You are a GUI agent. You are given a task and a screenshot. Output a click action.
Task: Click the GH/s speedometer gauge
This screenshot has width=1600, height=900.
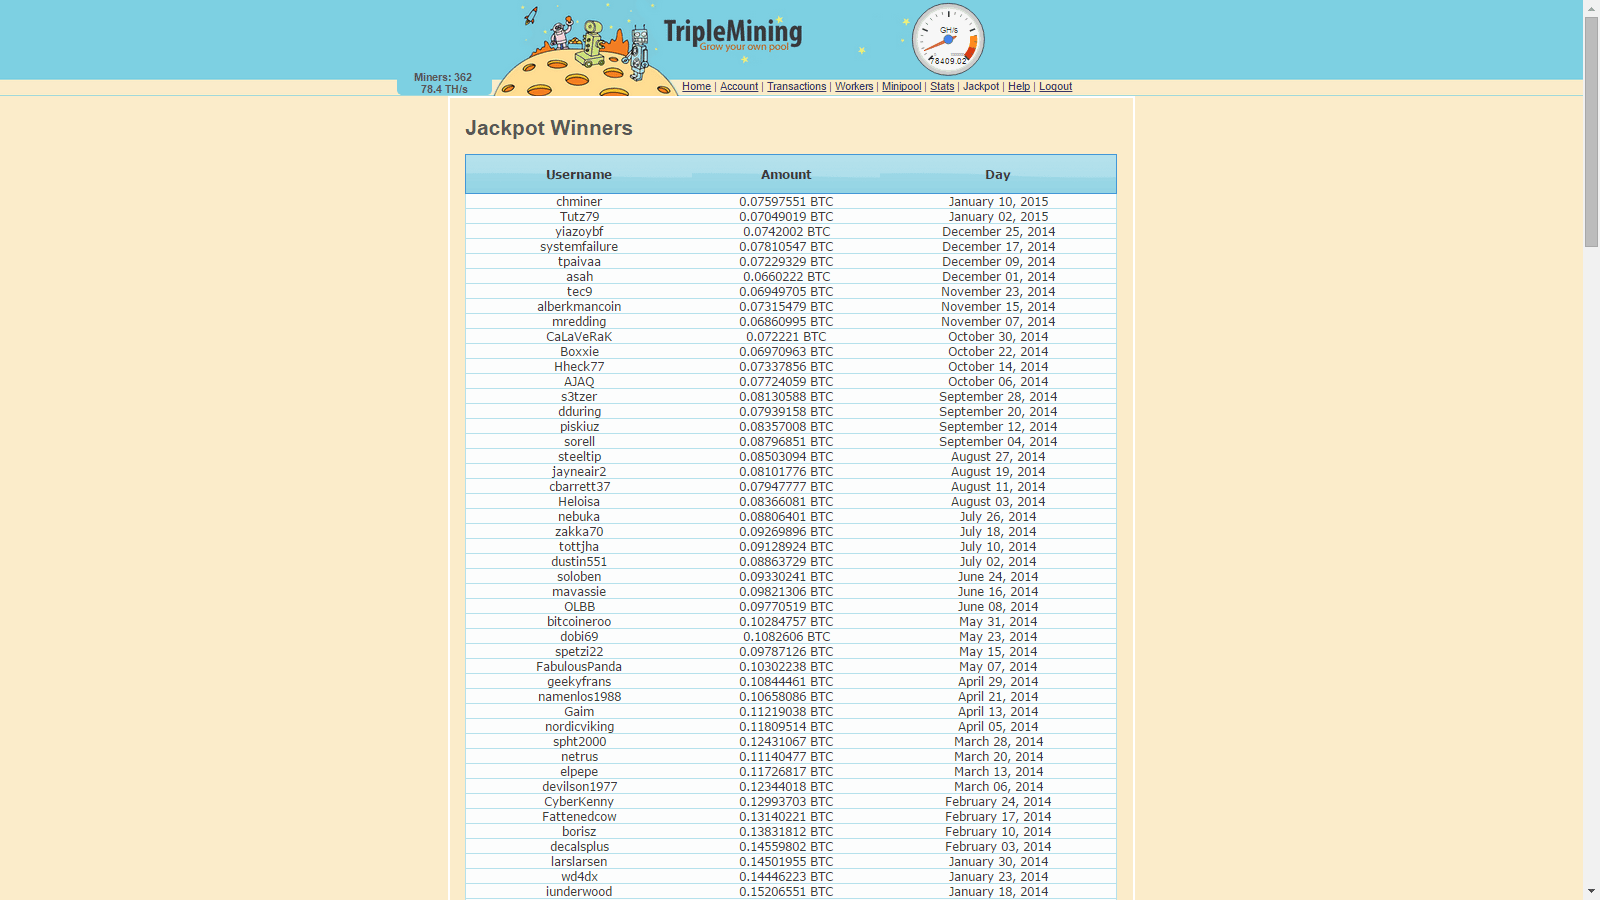click(948, 40)
